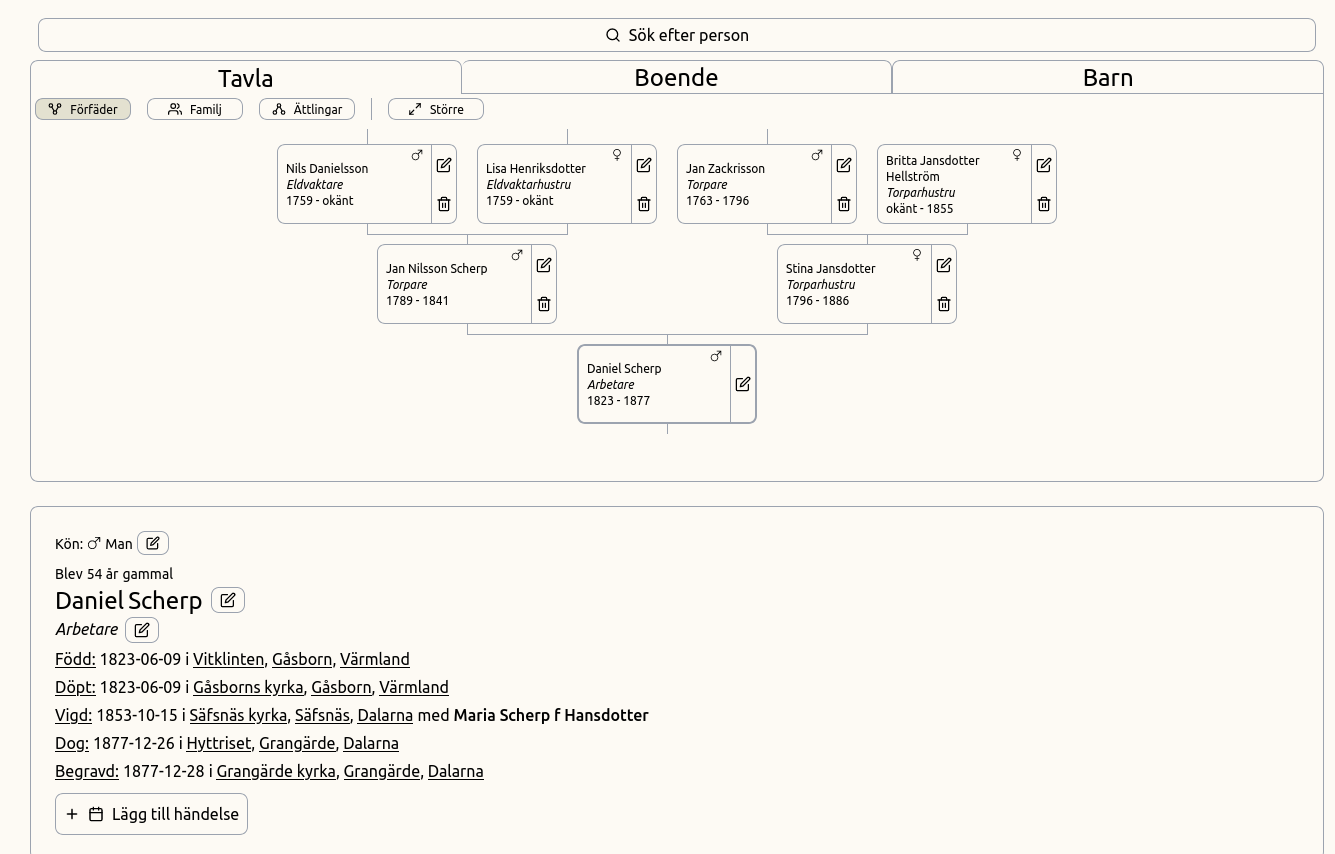Image resolution: width=1335 pixels, height=854 pixels.
Task: Edit Jan Nilsson Scherp's card
Action: pos(544,265)
